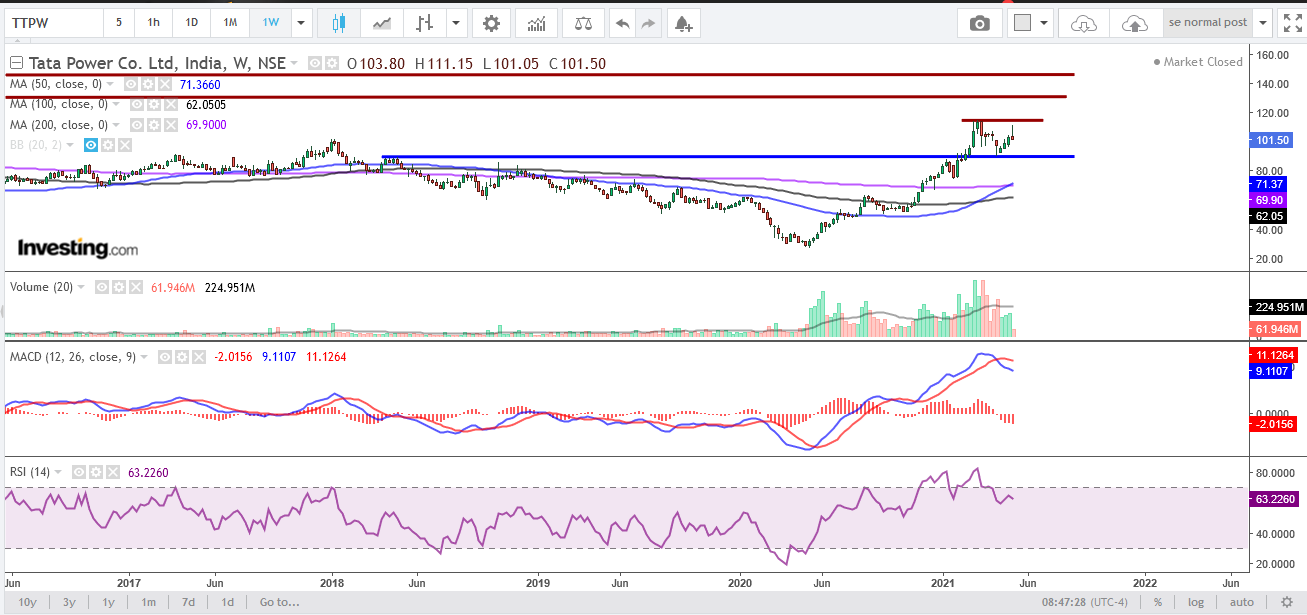Open settings gear for Volume indicator

coord(118,287)
